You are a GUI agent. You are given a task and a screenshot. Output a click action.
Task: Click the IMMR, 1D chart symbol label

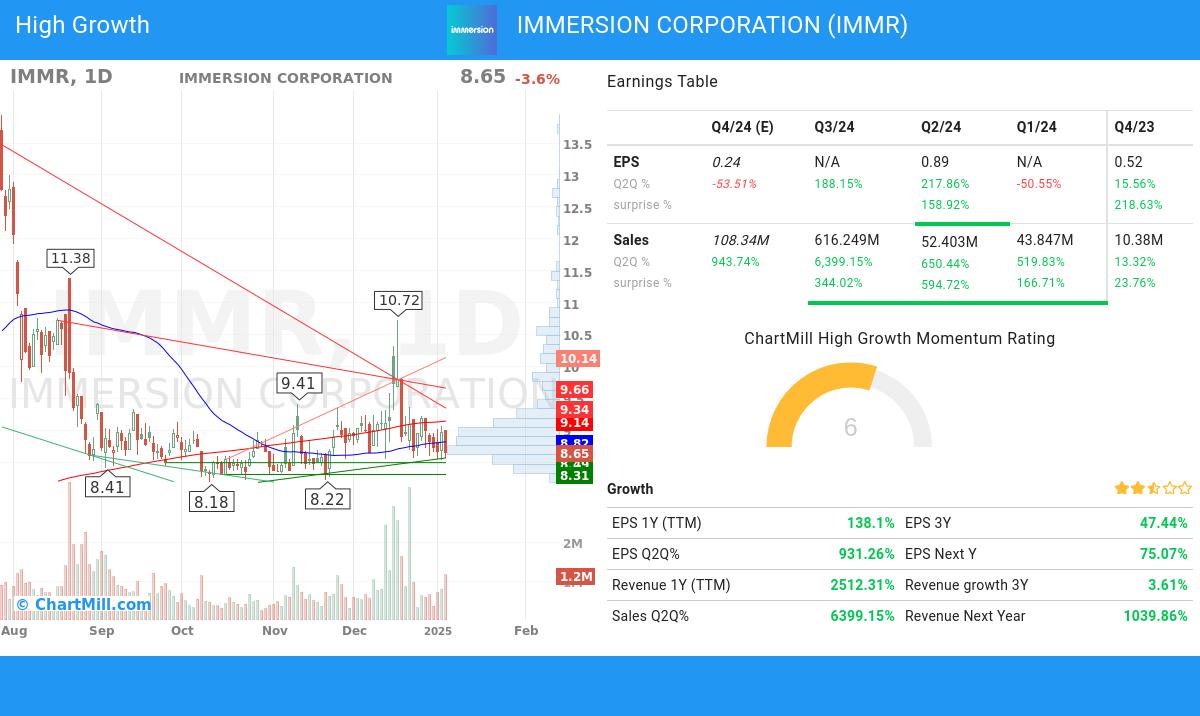pos(61,77)
